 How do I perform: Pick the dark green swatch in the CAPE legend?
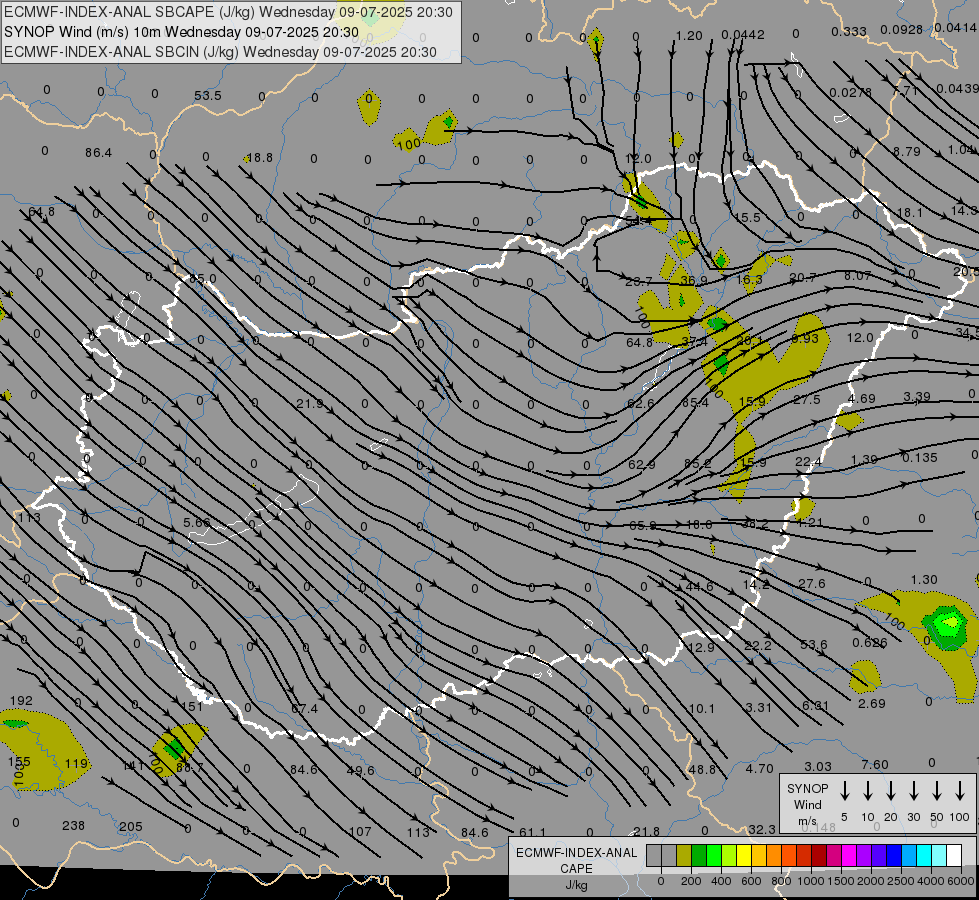click(699, 855)
